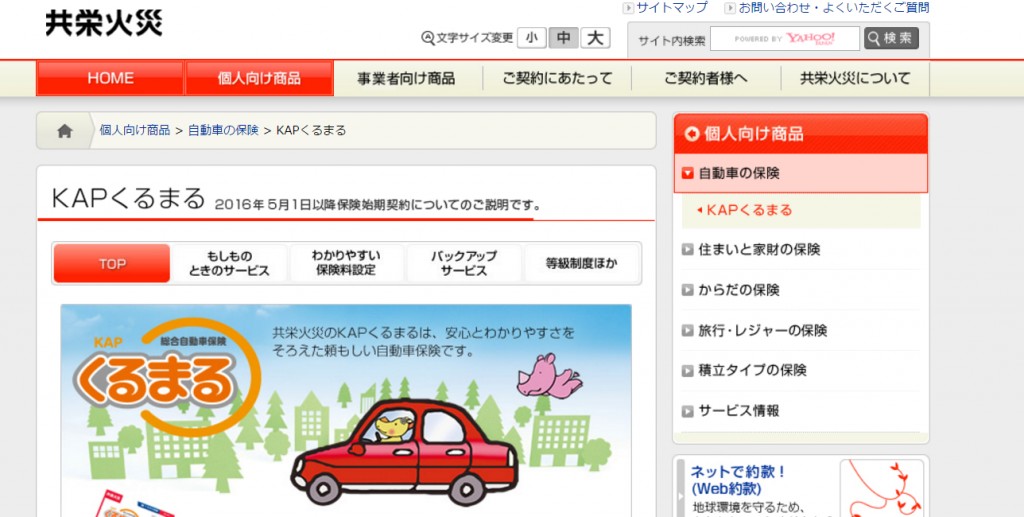Click the サイトマップ link
Image resolution: width=1024 pixels, height=517 pixels.
pyautogui.click(x=672, y=8)
